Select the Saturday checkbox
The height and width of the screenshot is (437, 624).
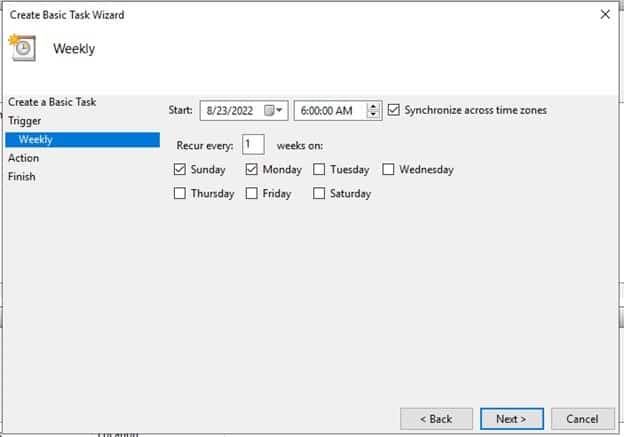[x=319, y=194]
